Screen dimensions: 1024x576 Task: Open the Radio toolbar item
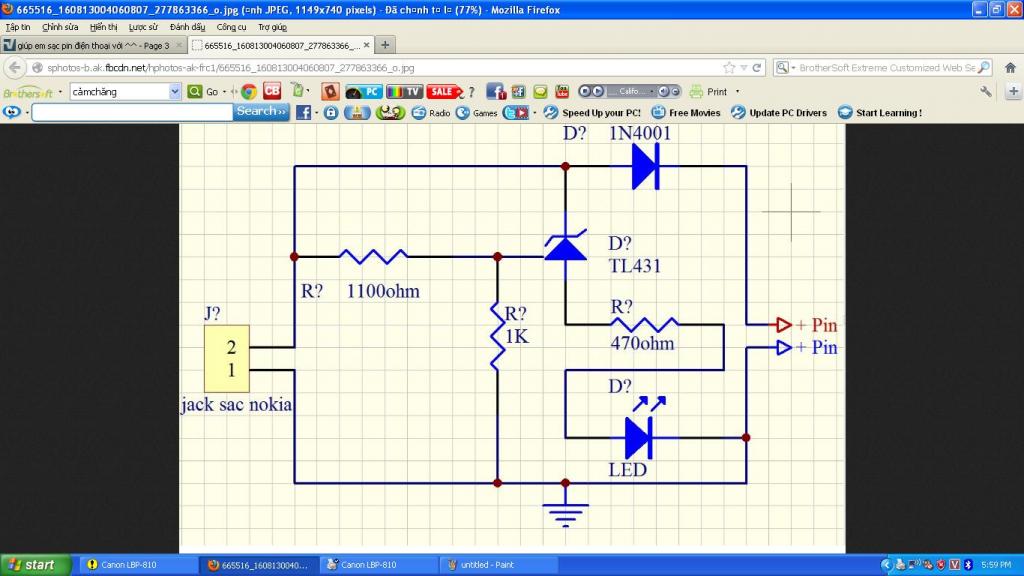point(431,112)
